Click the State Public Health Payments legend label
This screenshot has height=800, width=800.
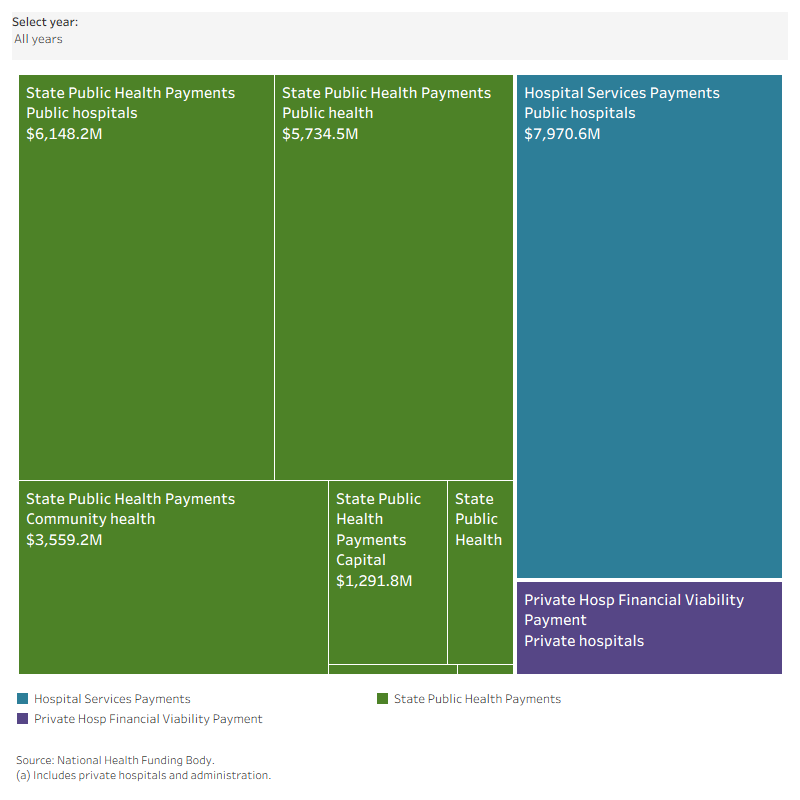[x=477, y=699]
